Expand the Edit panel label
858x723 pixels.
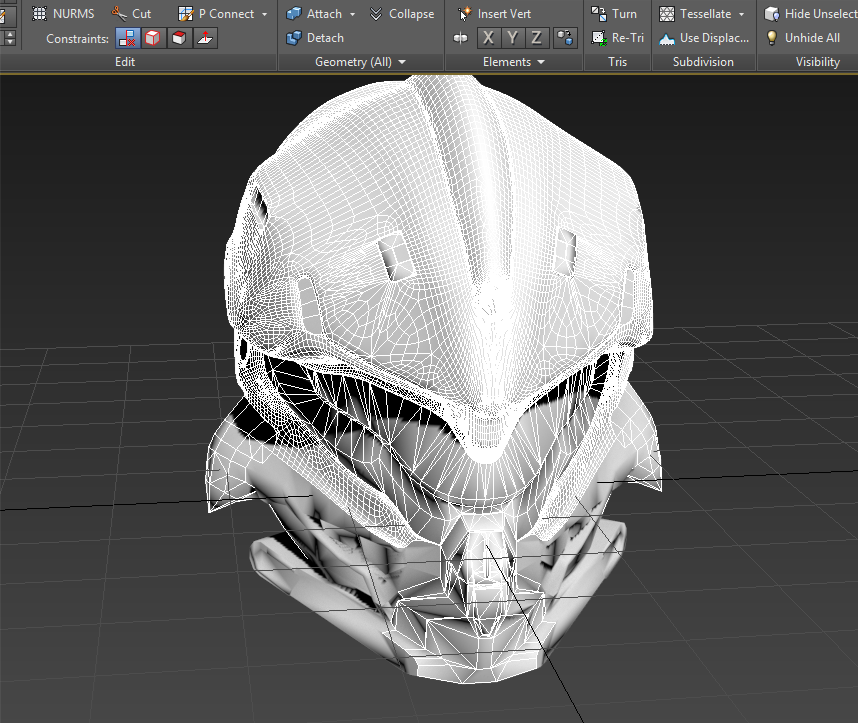pos(125,62)
